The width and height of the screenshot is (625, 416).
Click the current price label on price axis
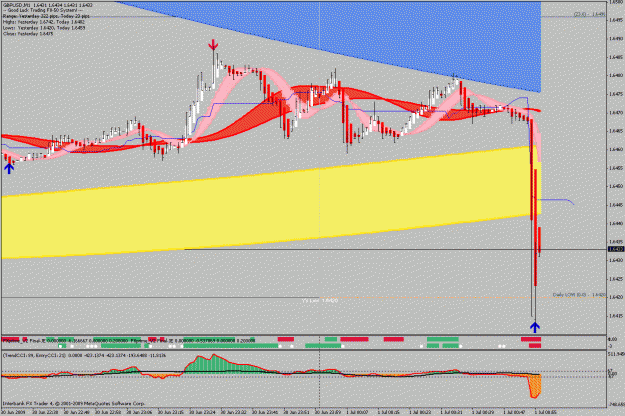pyautogui.click(x=616, y=249)
